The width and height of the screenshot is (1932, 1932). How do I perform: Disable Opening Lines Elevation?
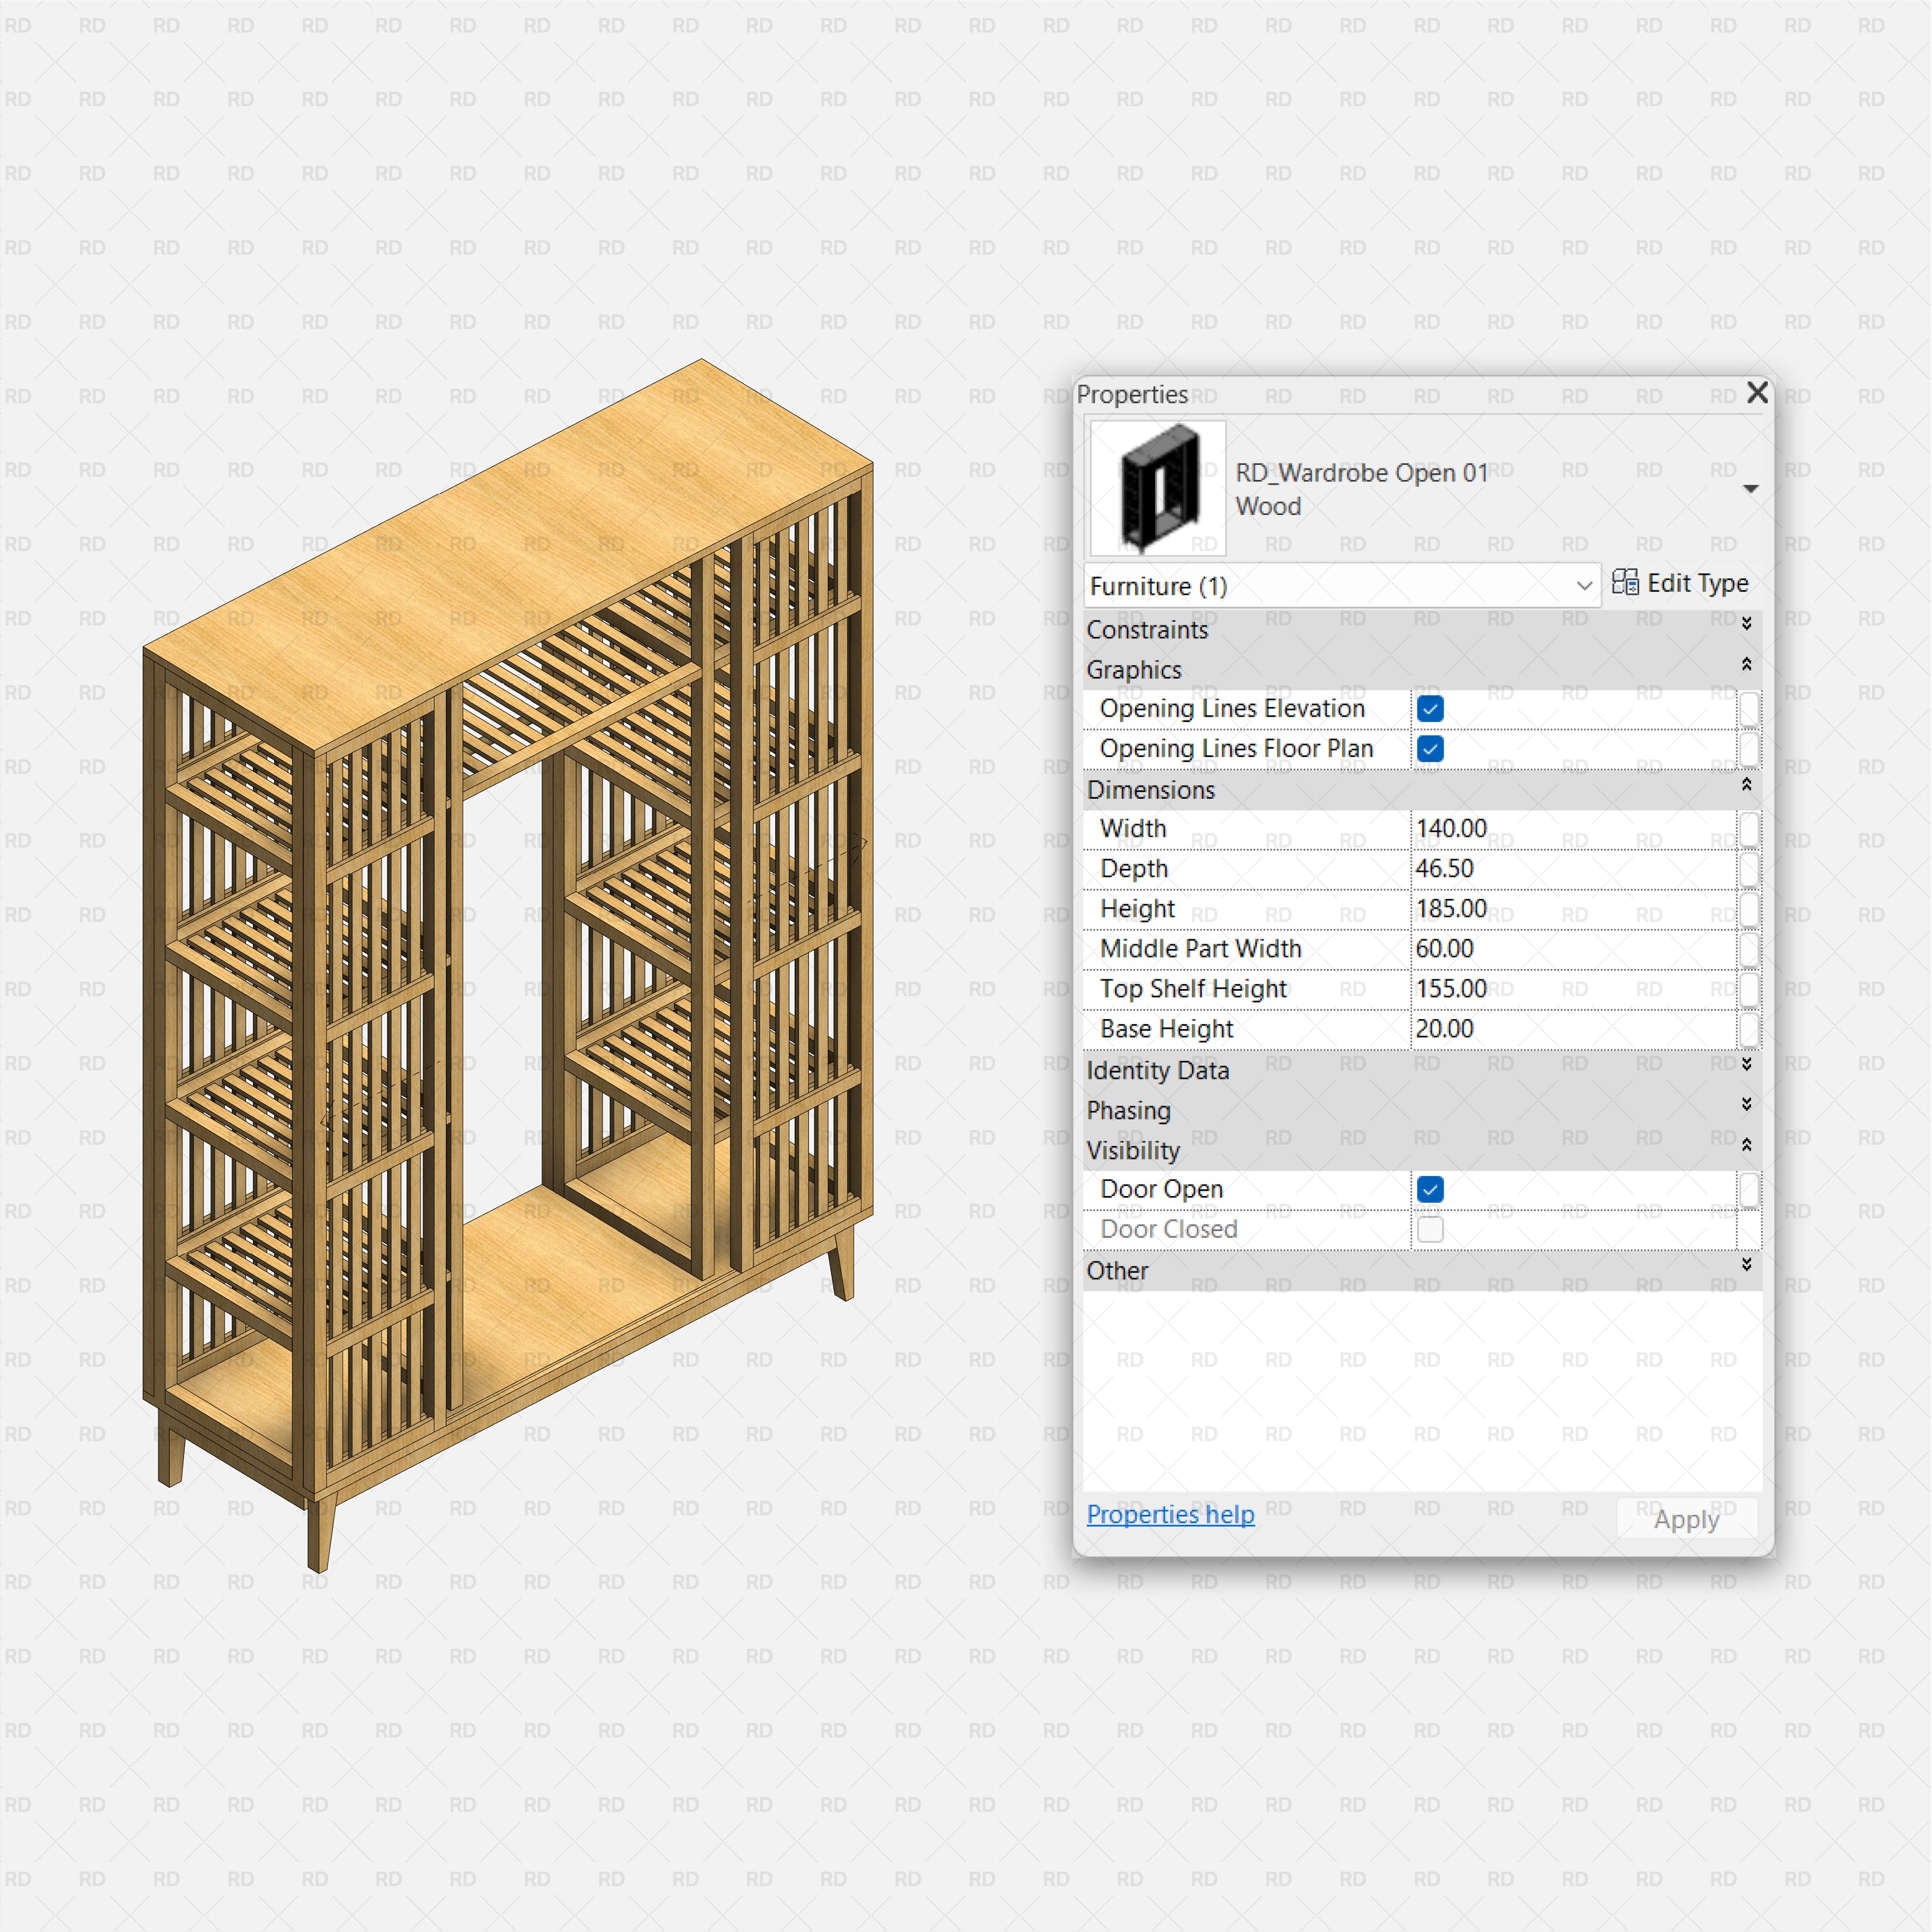pyautogui.click(x=1430, y=708)
